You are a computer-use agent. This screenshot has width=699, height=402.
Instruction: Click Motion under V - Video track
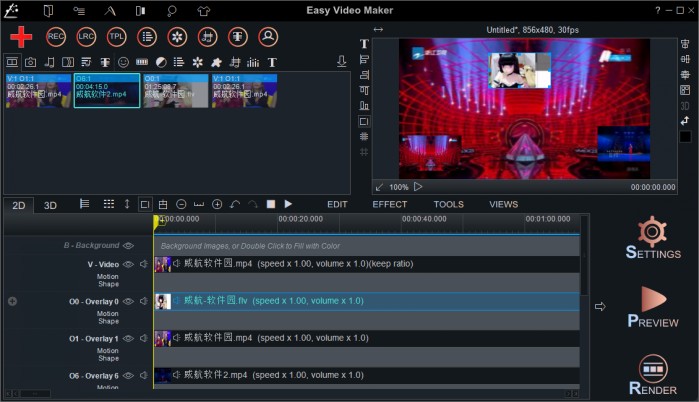108,276
